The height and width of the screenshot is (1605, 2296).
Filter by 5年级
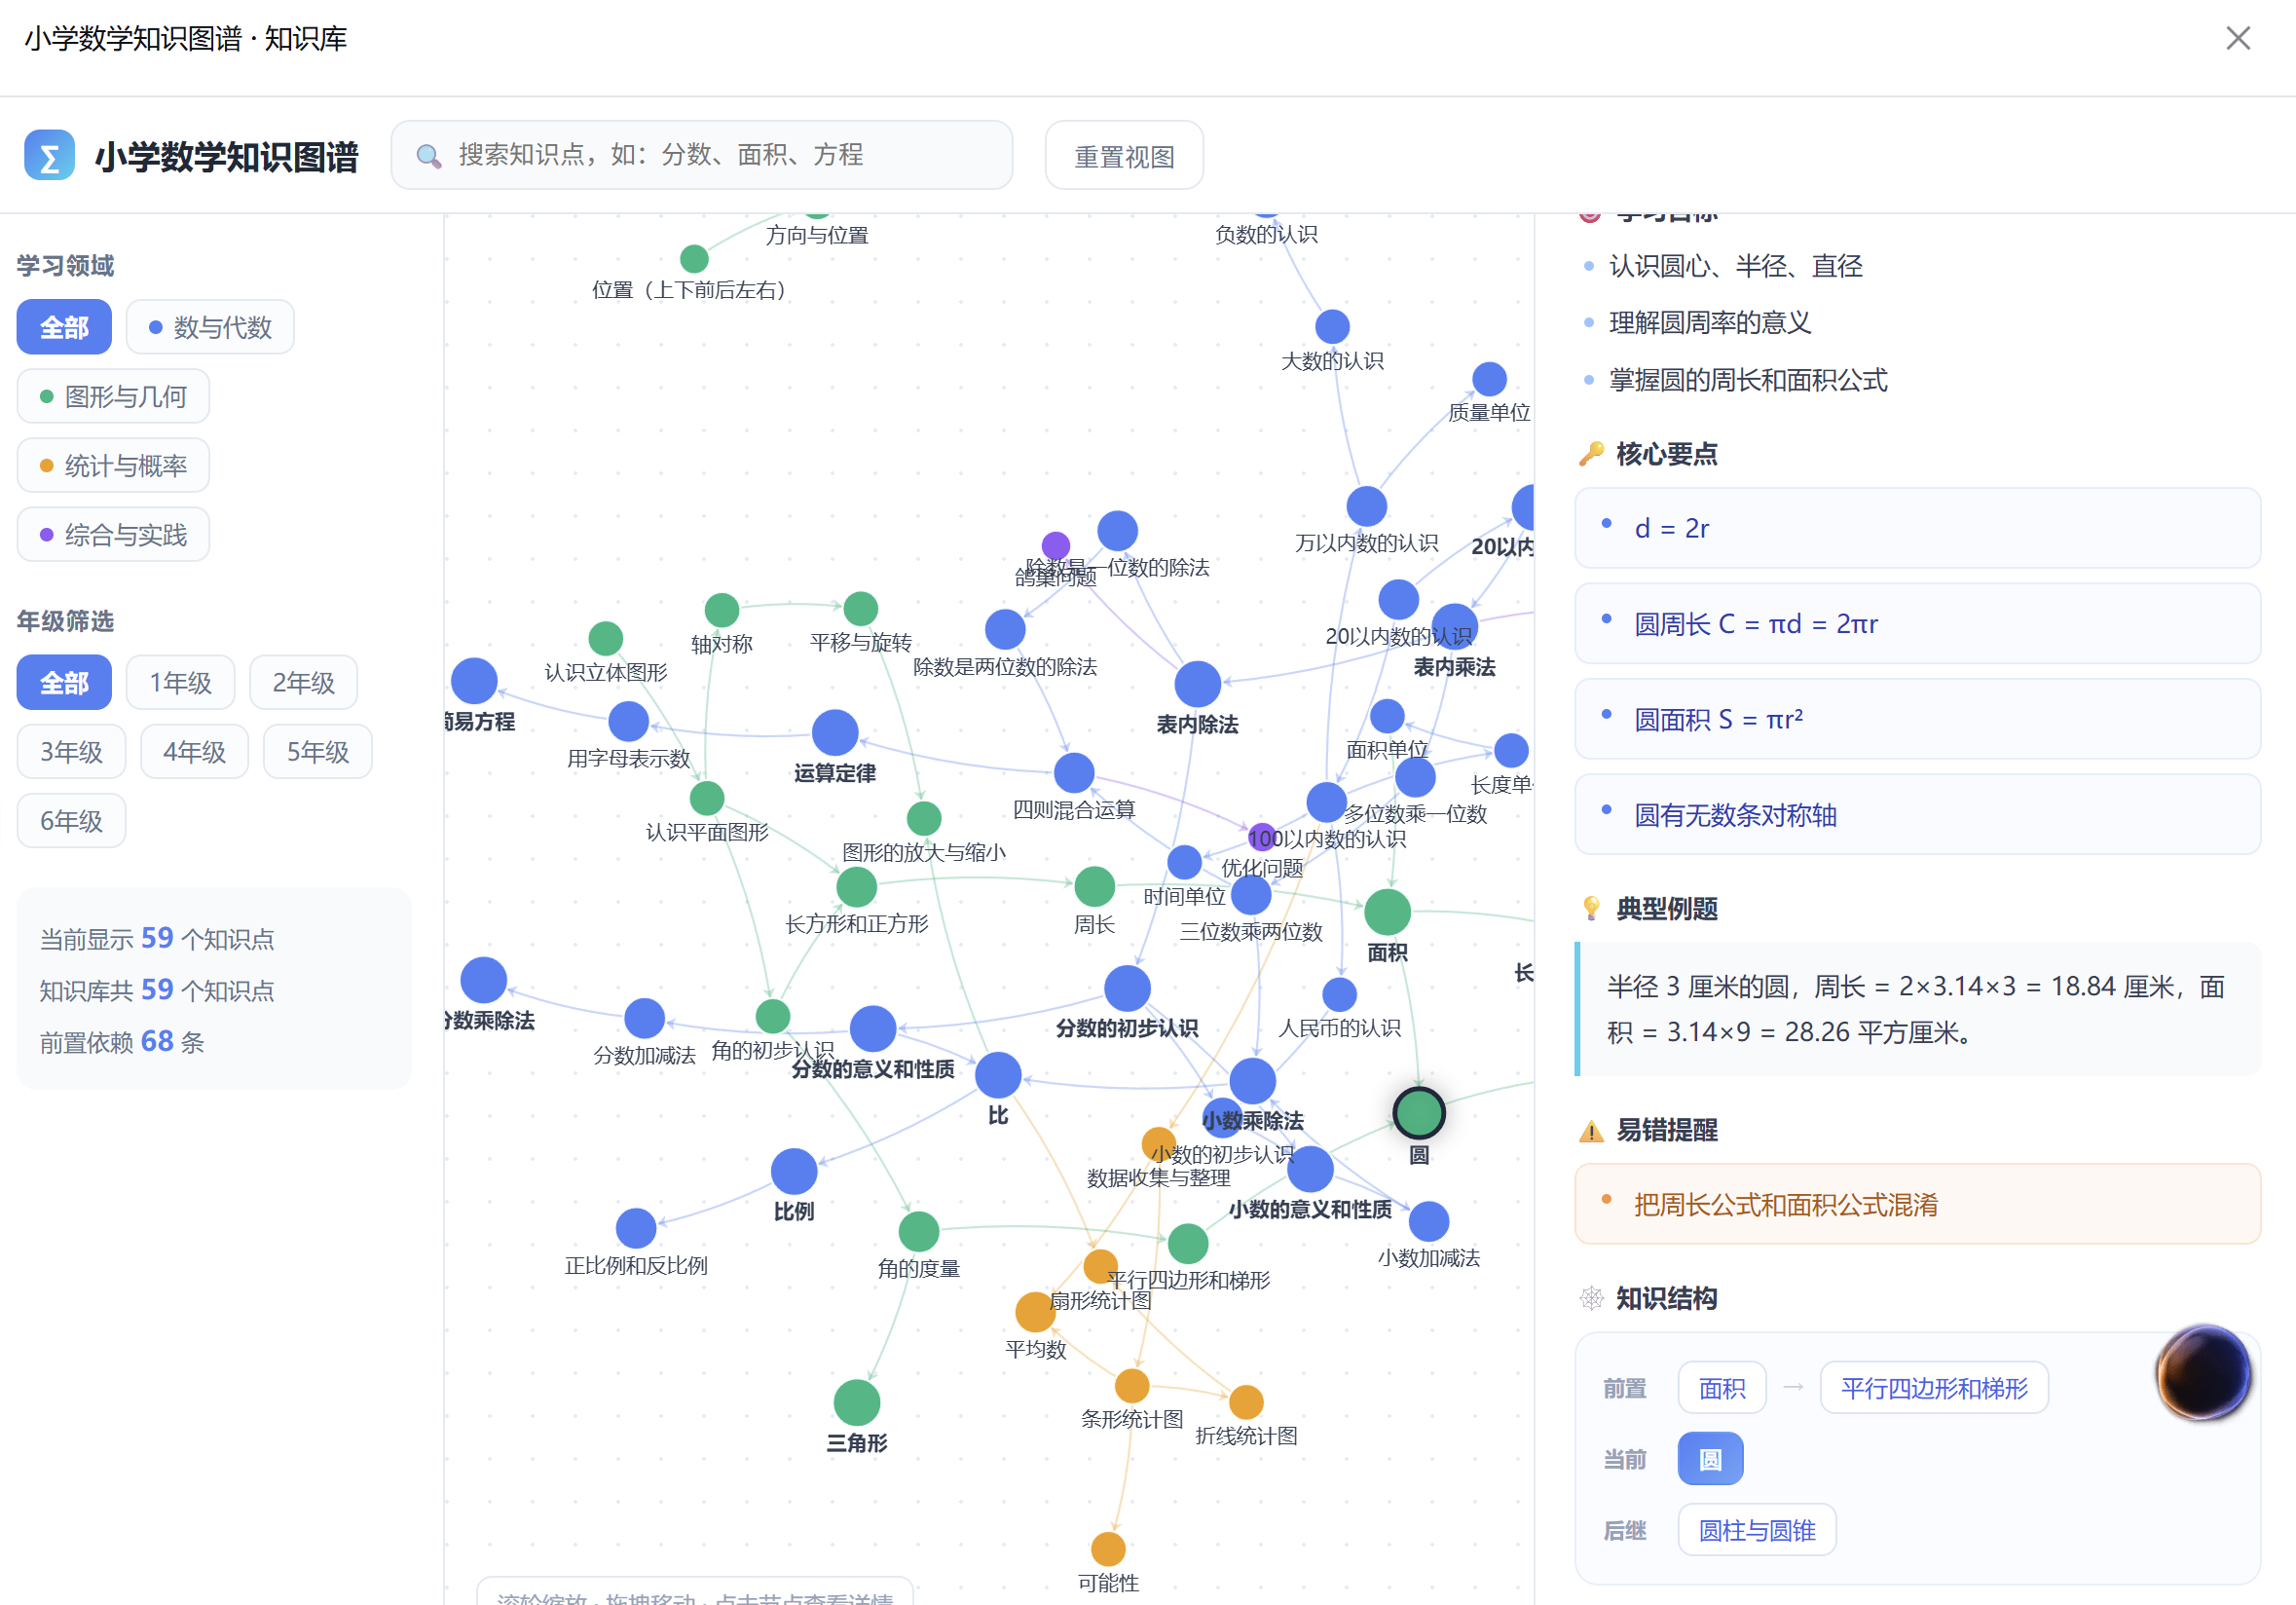pos(317,751)
